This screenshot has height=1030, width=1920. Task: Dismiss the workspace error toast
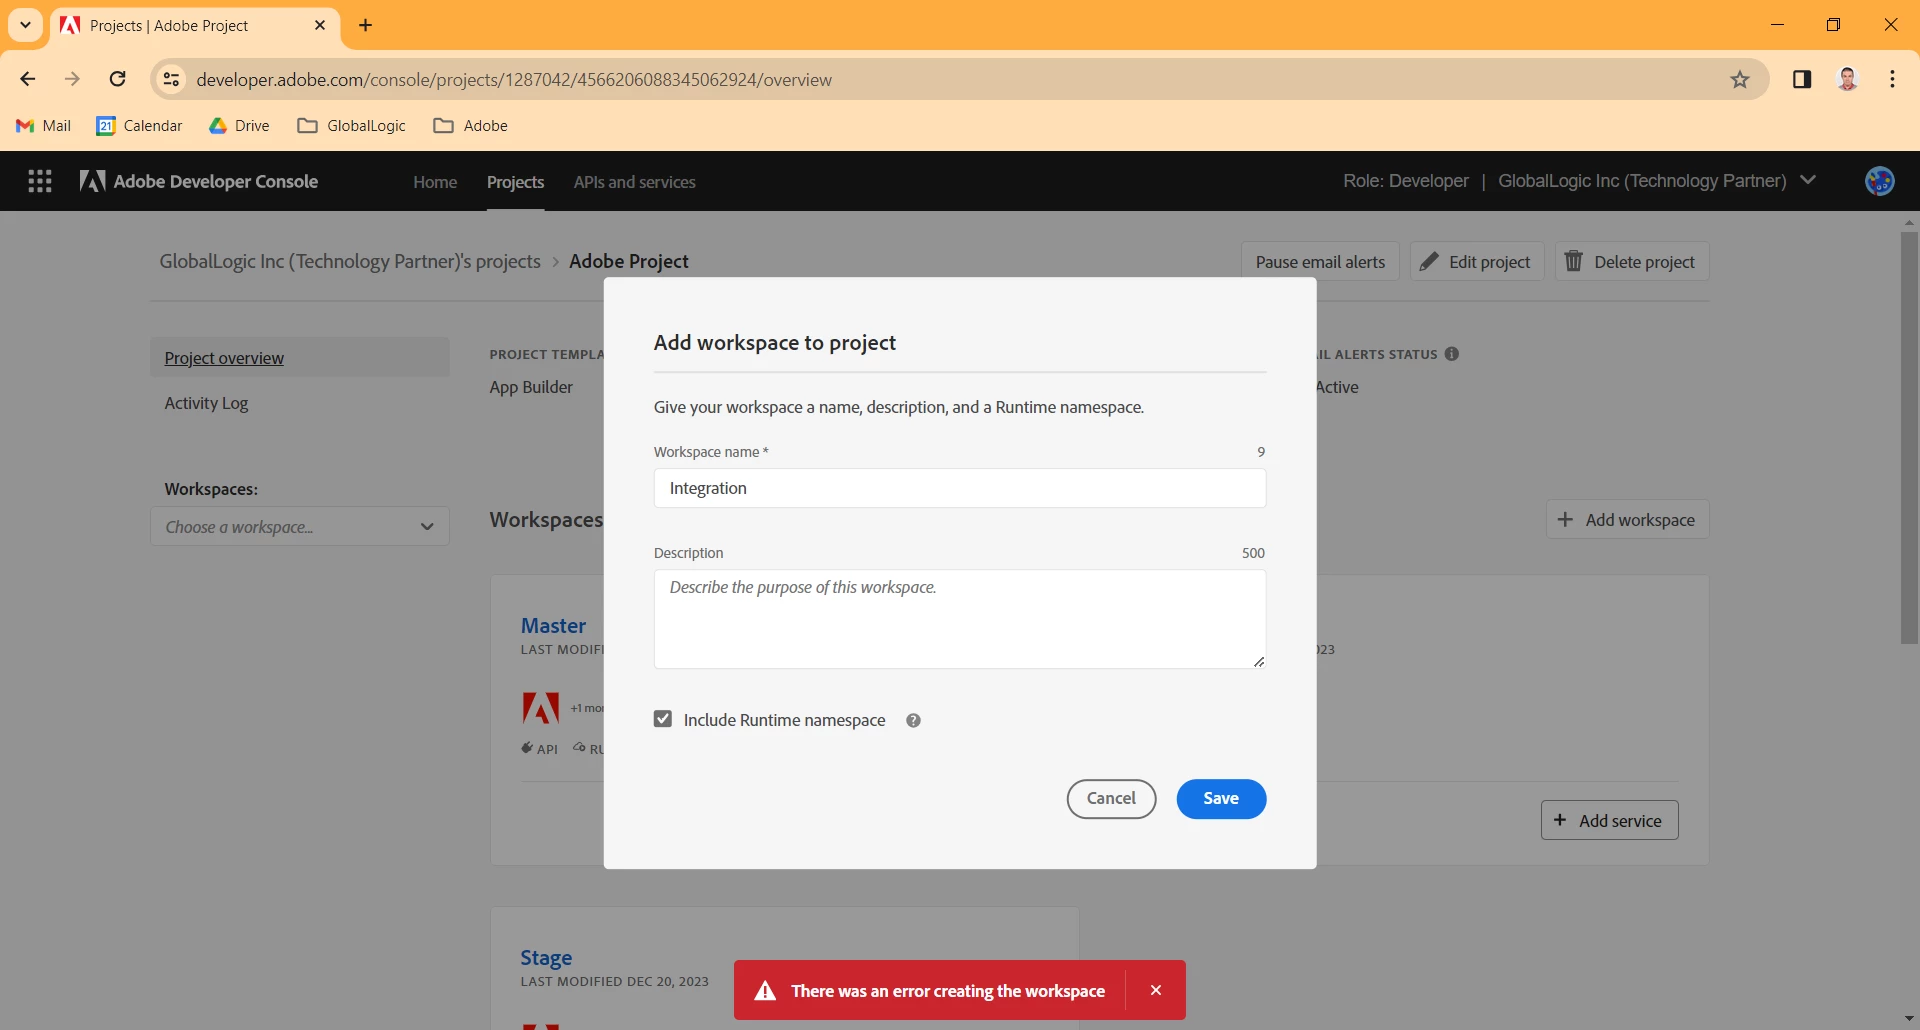[x=1156, y=990]
